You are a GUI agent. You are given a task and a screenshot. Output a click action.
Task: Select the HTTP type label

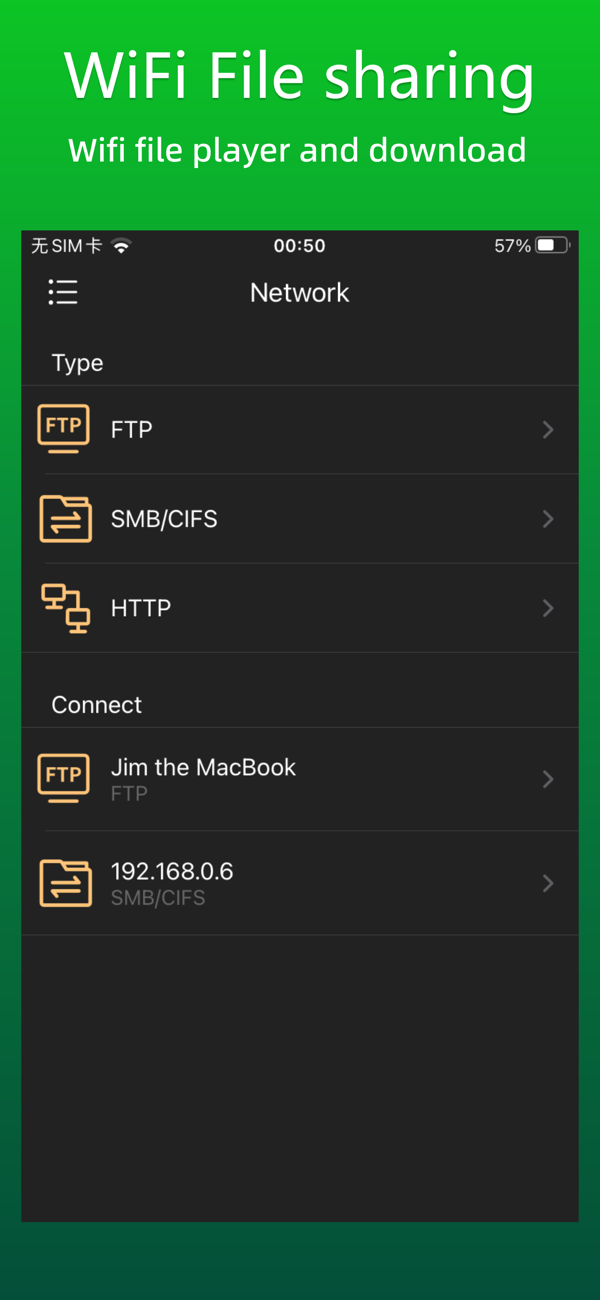pyautogui.click(x=141, y=608)
